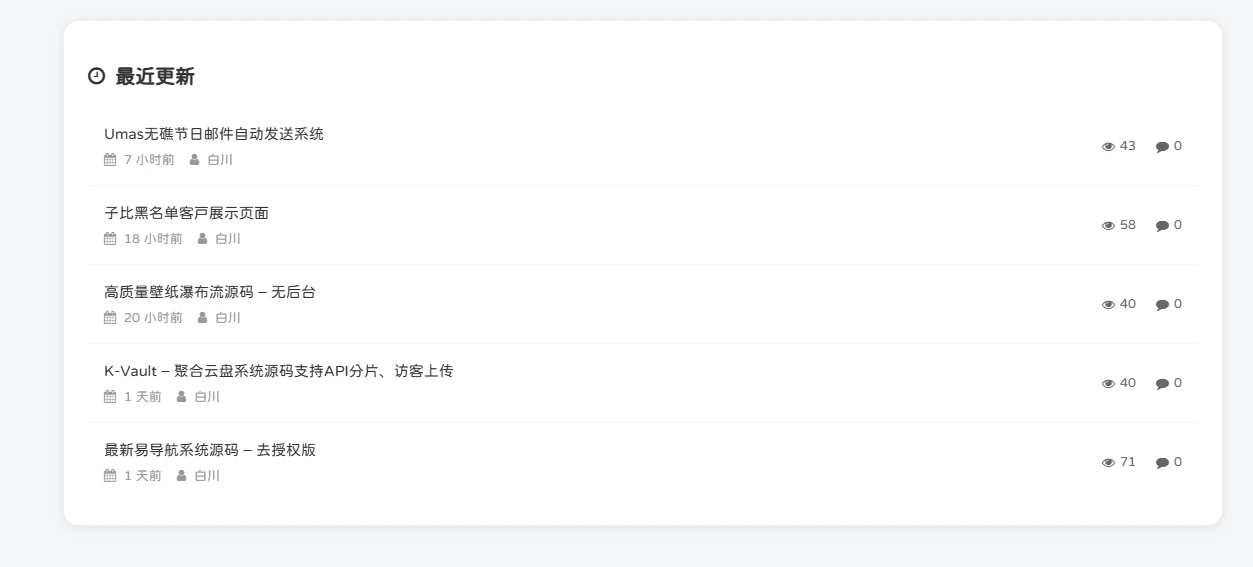Viewport: 1253px width, 567px height.
Task: Click the comment bubble on the 子比黑名单 post
Action: pos(1162,226)
